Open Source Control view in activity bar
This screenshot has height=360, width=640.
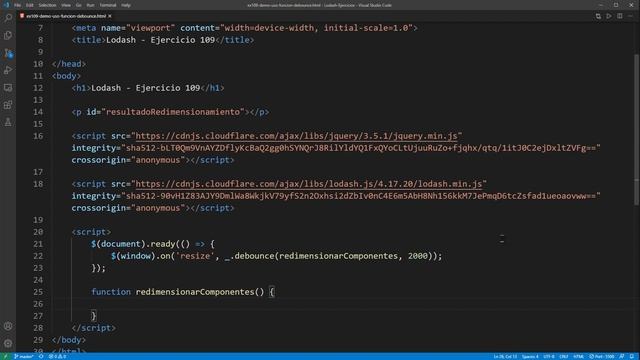pos(8,53)
